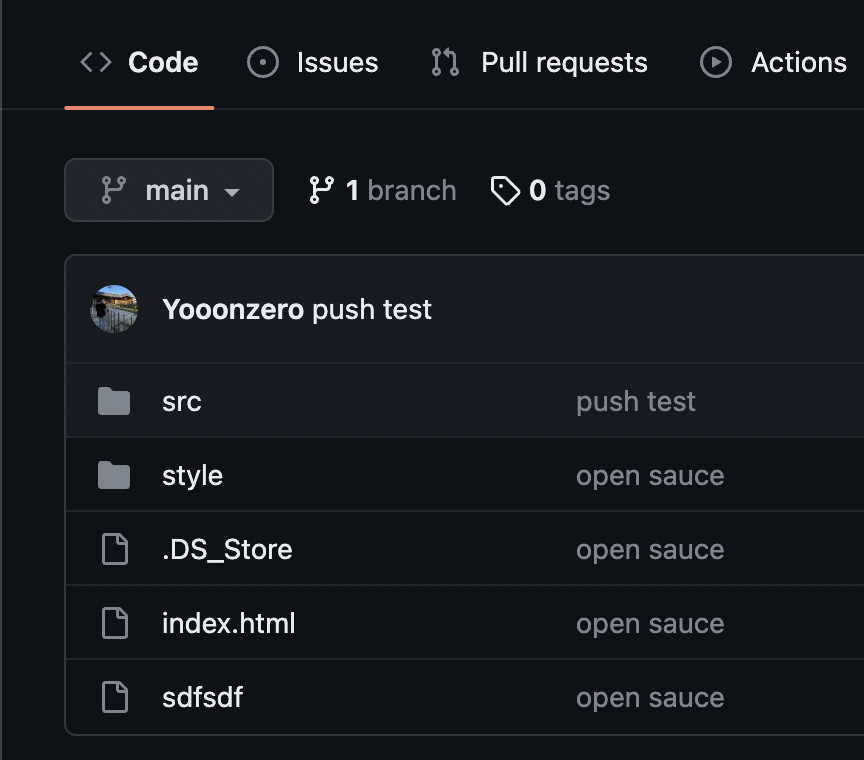This screenshot has height=760, width=864.
Task: Open the Actions tab
Action: click(773, 63)
